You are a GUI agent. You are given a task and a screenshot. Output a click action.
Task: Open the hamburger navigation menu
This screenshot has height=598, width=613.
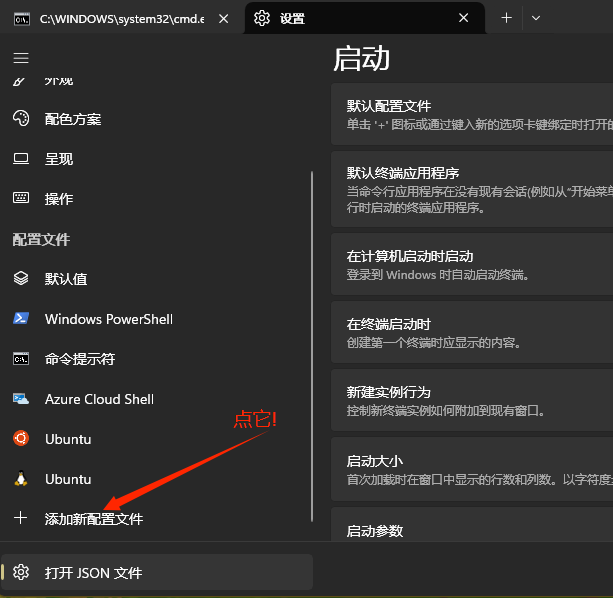click(21, 58)
